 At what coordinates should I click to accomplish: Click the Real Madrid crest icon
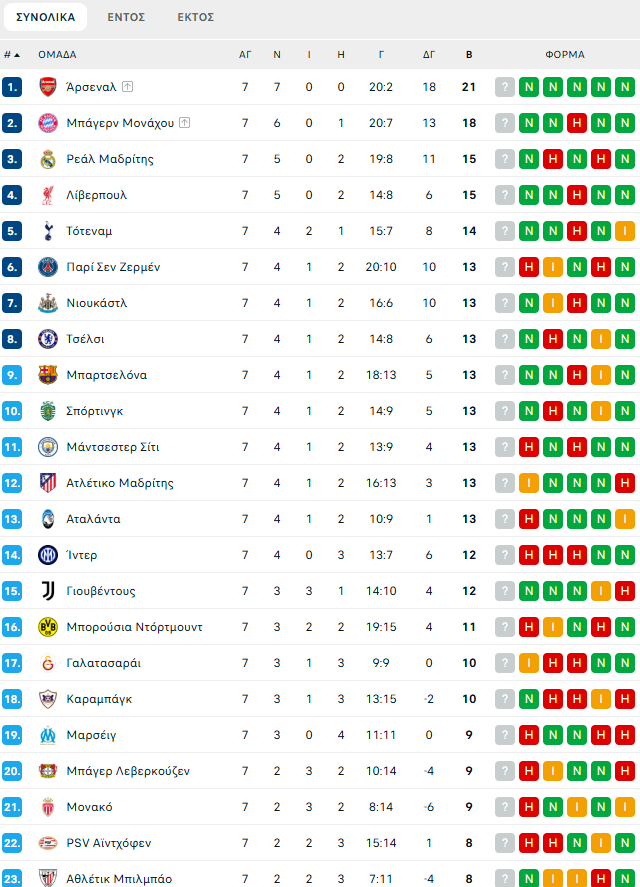(48, 159)
